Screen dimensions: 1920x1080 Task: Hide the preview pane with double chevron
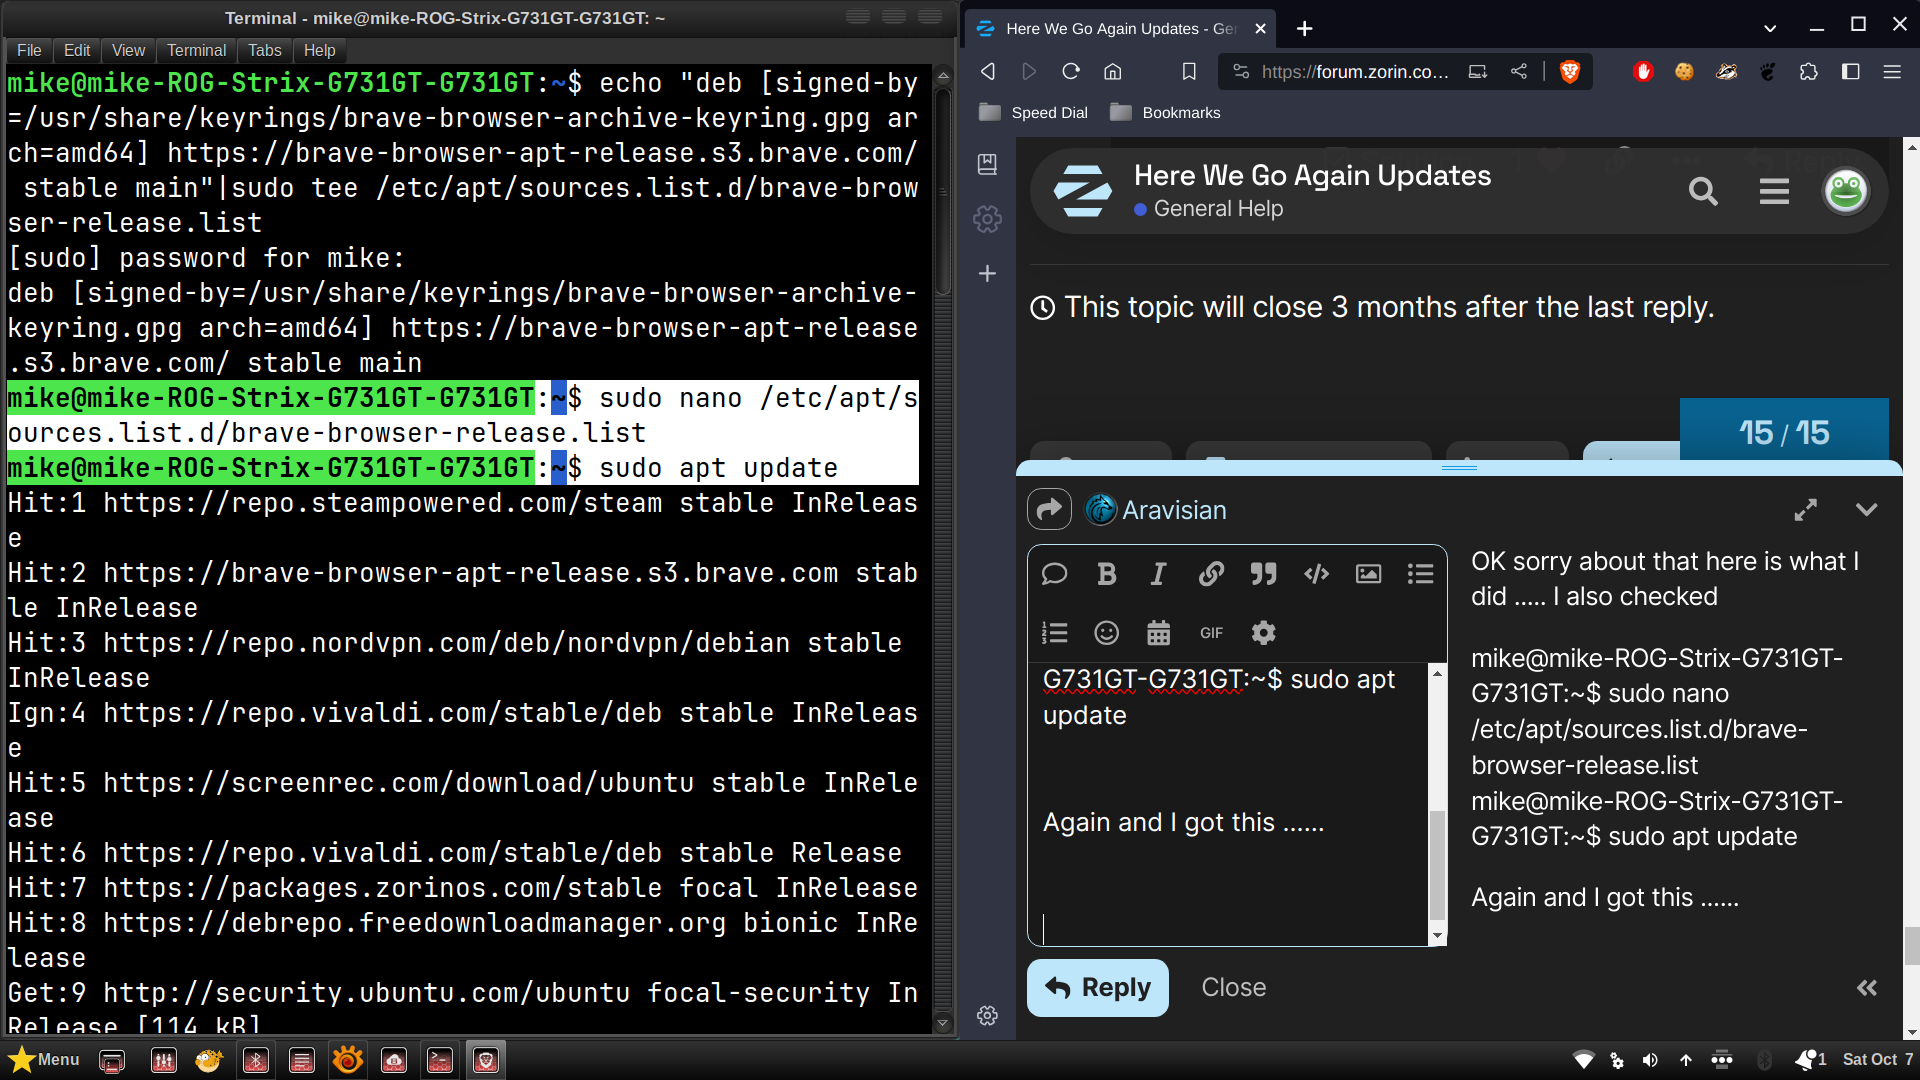[1866, 988]
